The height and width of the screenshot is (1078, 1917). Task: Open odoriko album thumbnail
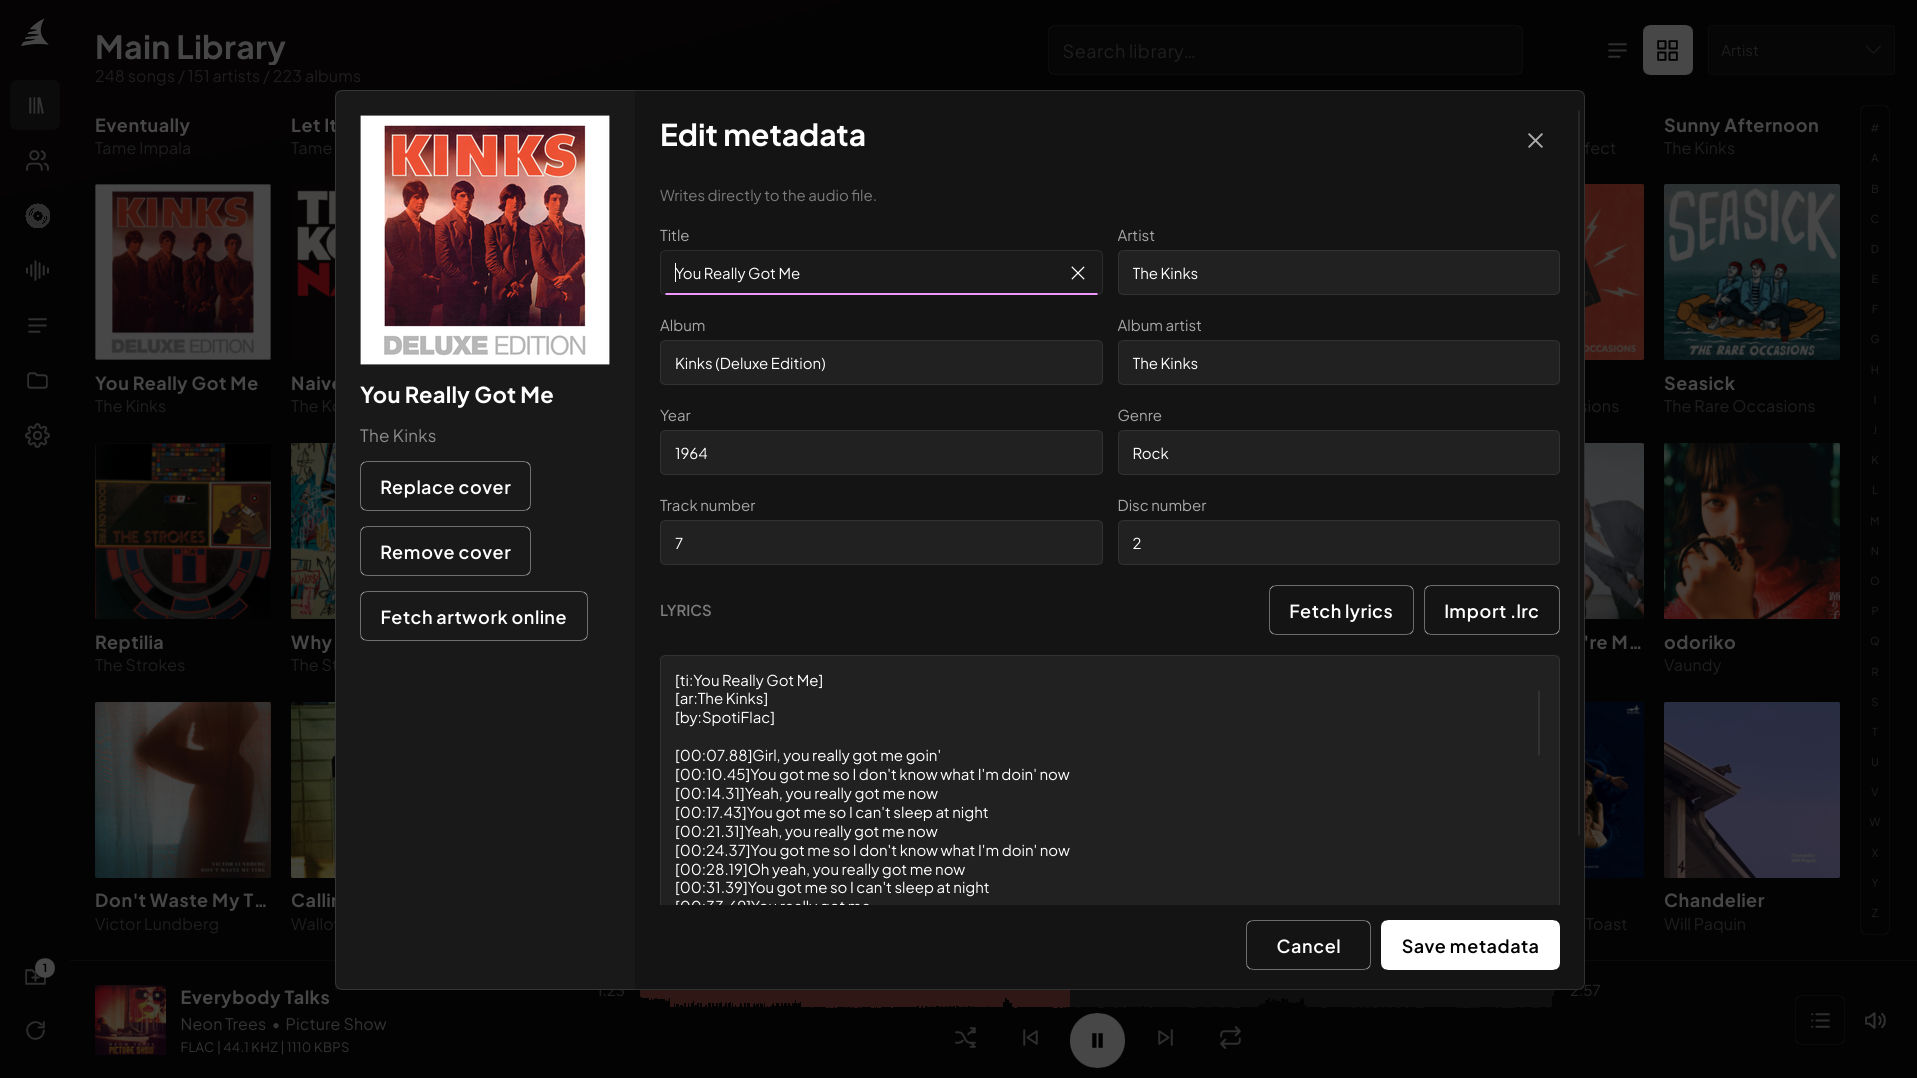1751,531
